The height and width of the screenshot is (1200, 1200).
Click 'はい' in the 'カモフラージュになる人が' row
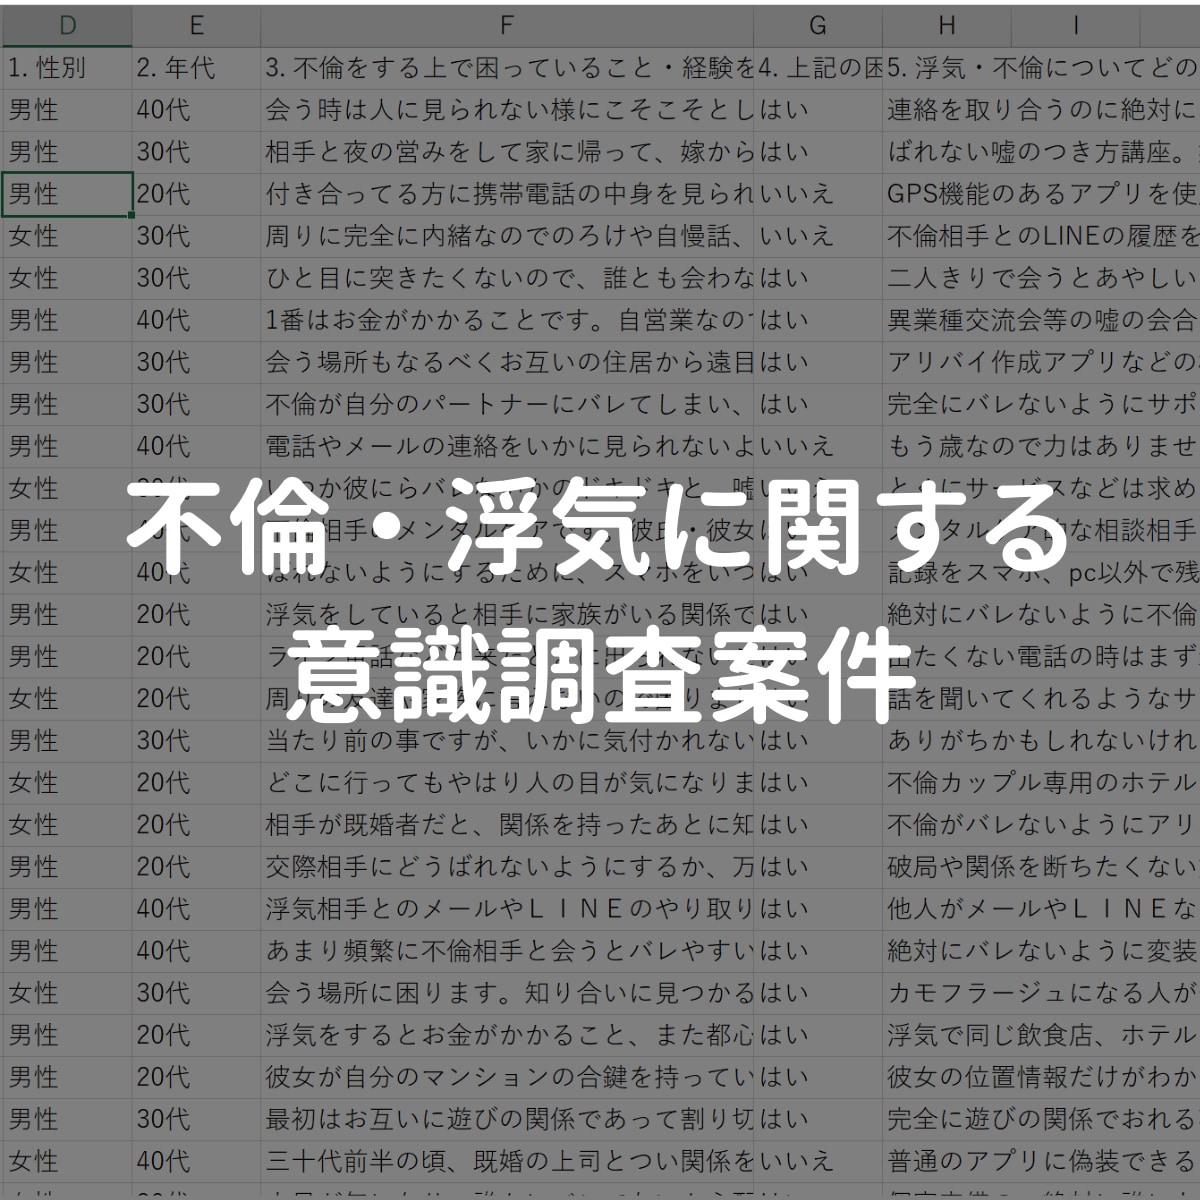point(784,992)
